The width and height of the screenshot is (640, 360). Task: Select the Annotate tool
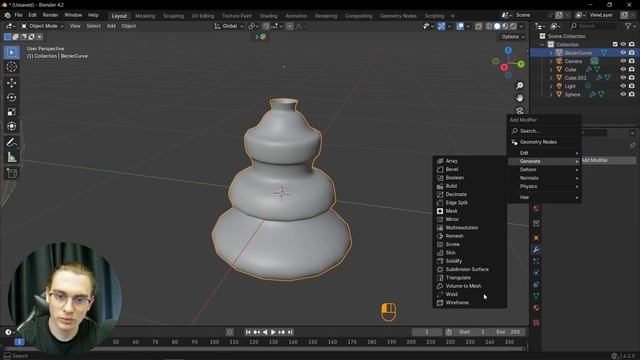click(11, 142)
